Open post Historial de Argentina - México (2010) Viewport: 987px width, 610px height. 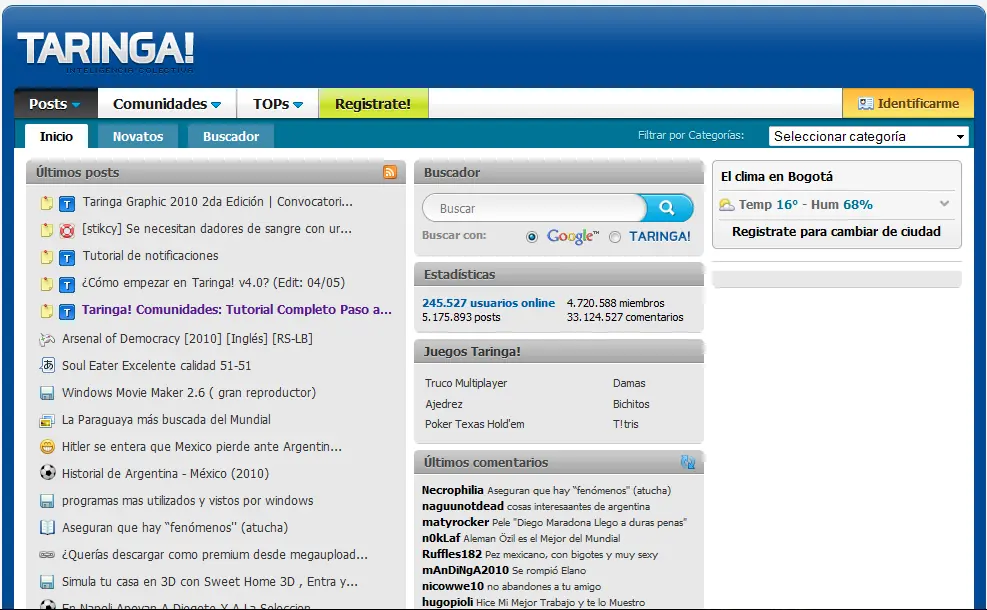coord(166,473)
